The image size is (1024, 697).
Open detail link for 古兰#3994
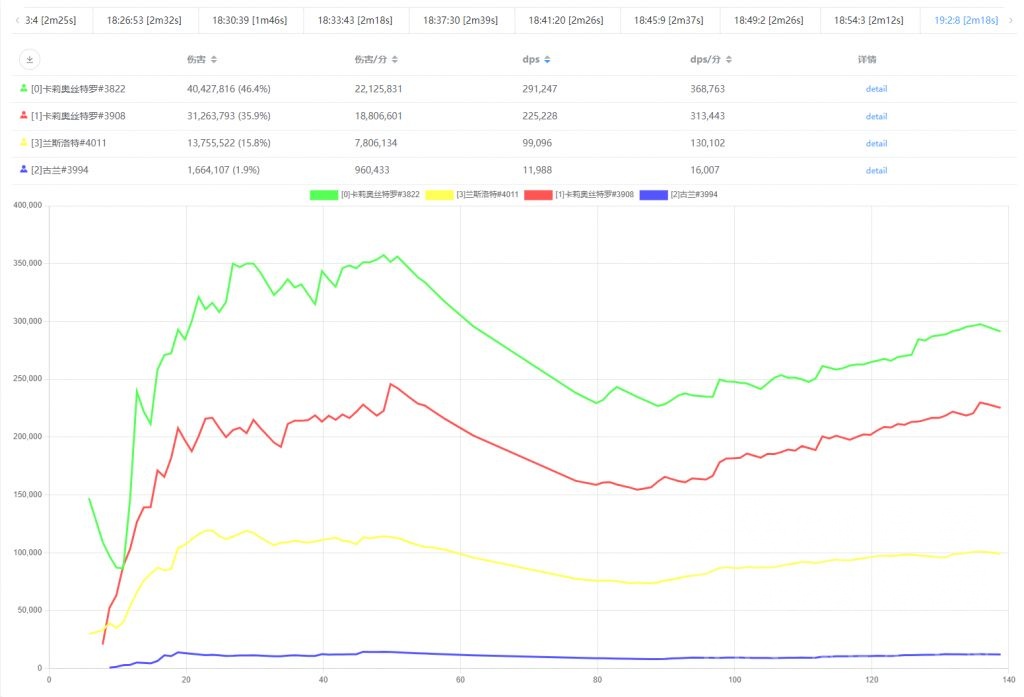click(x=876, y=170)
